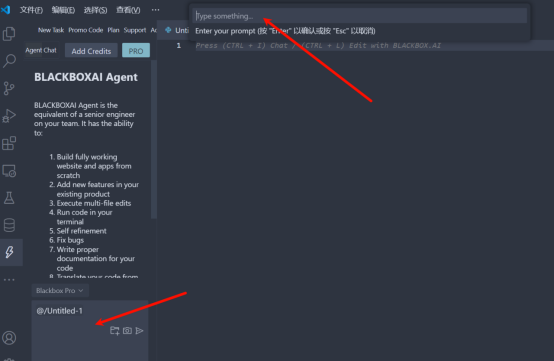
Task: Open the 文件(F) menu
Action: coord(31,10)
